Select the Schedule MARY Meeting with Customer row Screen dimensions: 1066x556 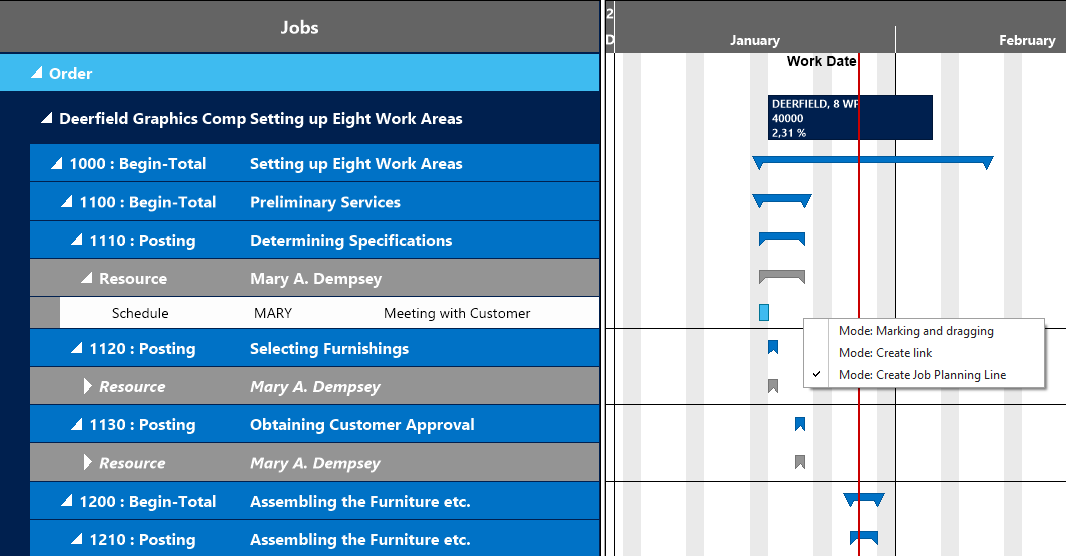point(320,313)
